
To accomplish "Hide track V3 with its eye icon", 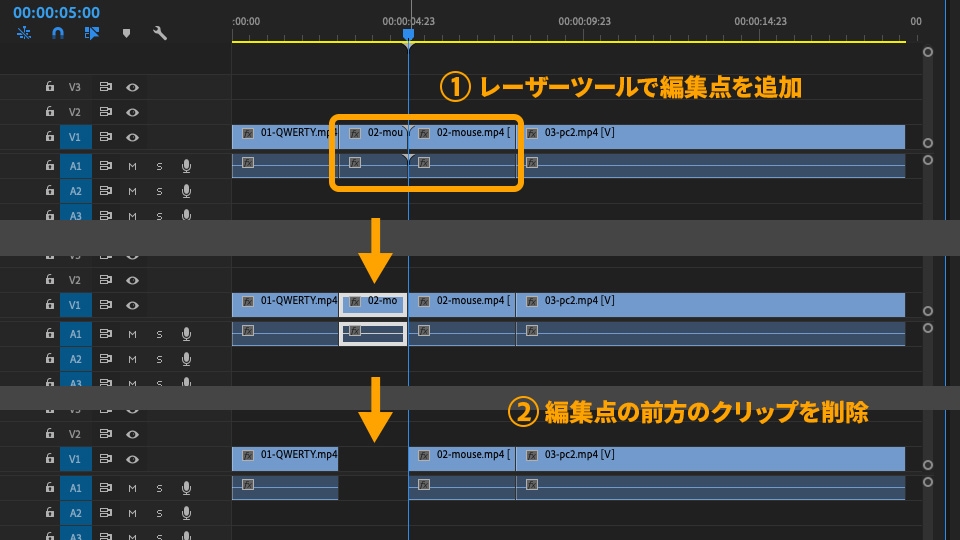I will pos(132,88).
